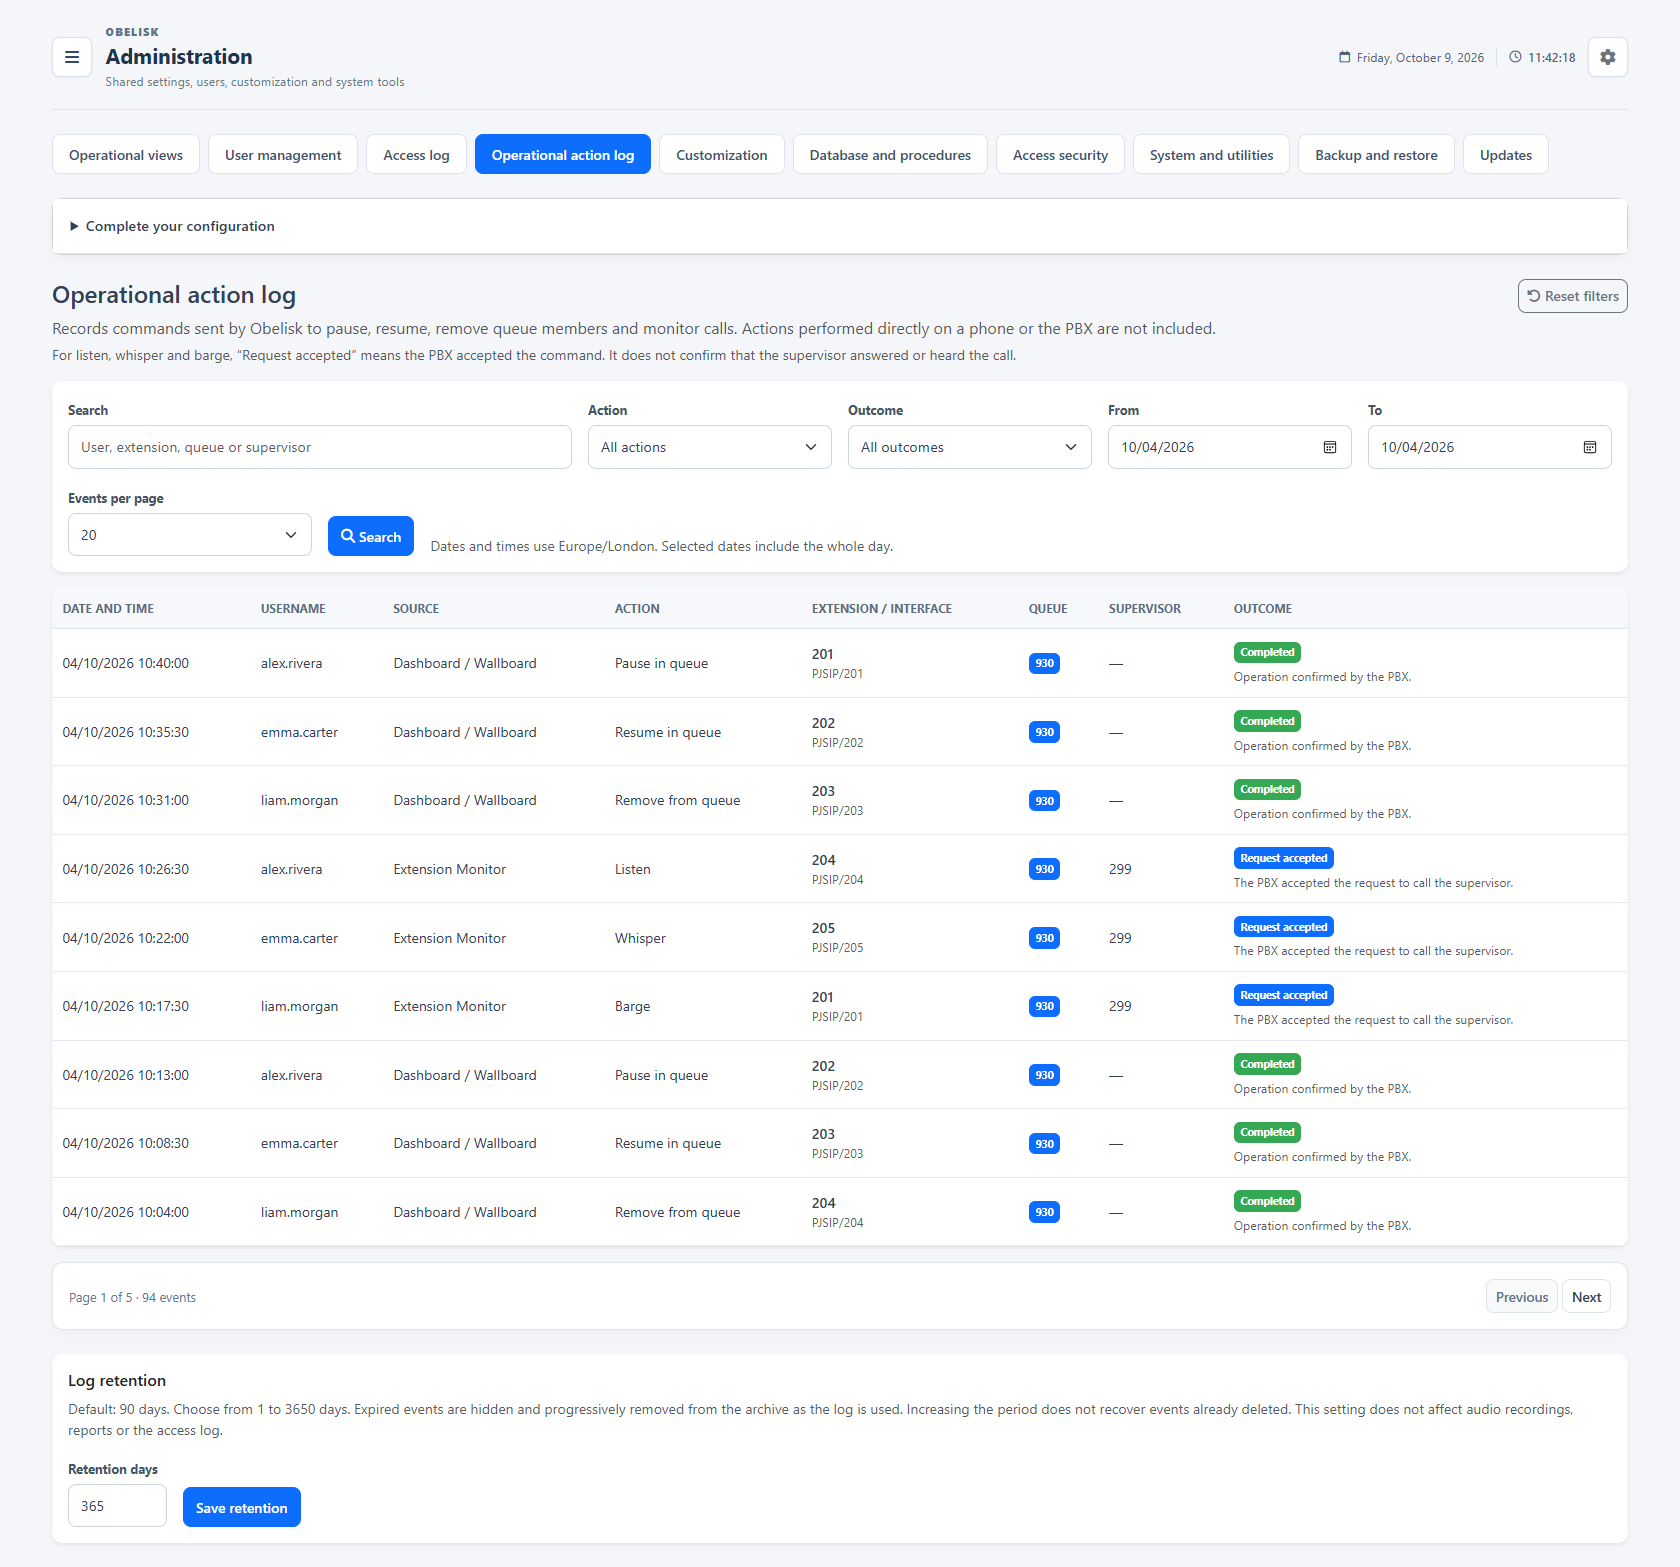Click the From date calendar icon

click(x=1330, y=447)
